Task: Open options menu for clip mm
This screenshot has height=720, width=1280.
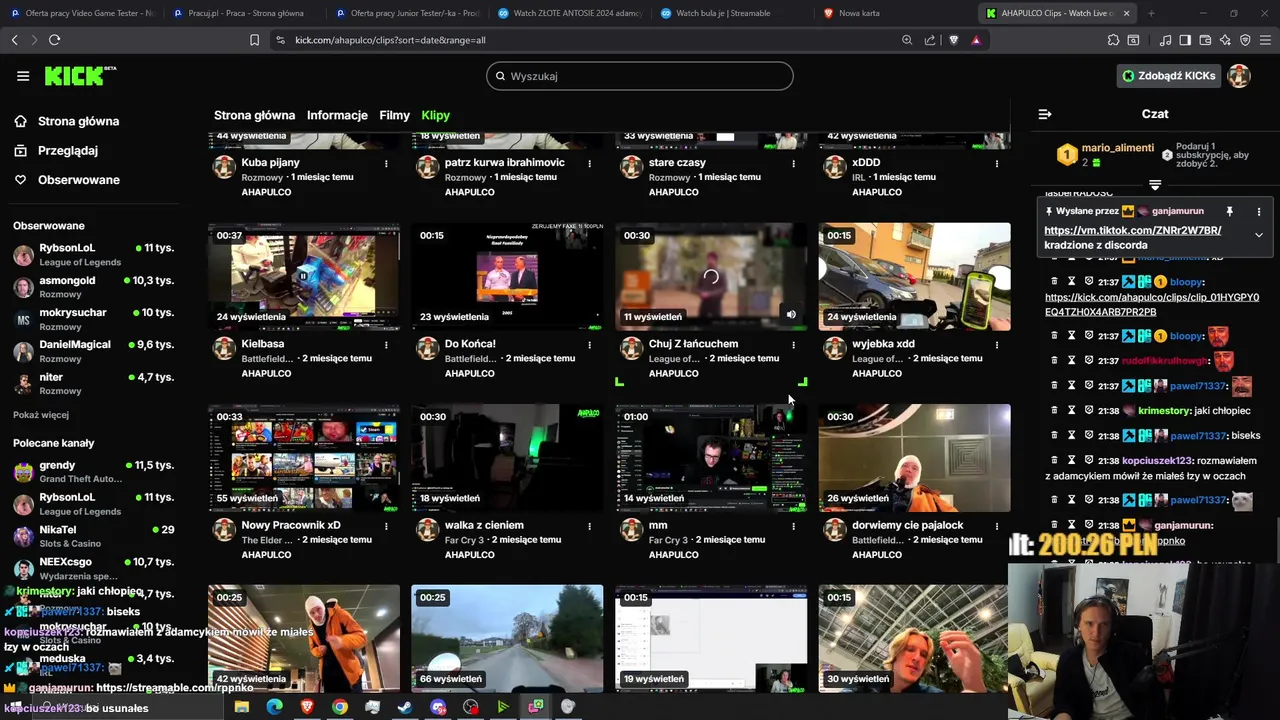Action: click(793, 526)
